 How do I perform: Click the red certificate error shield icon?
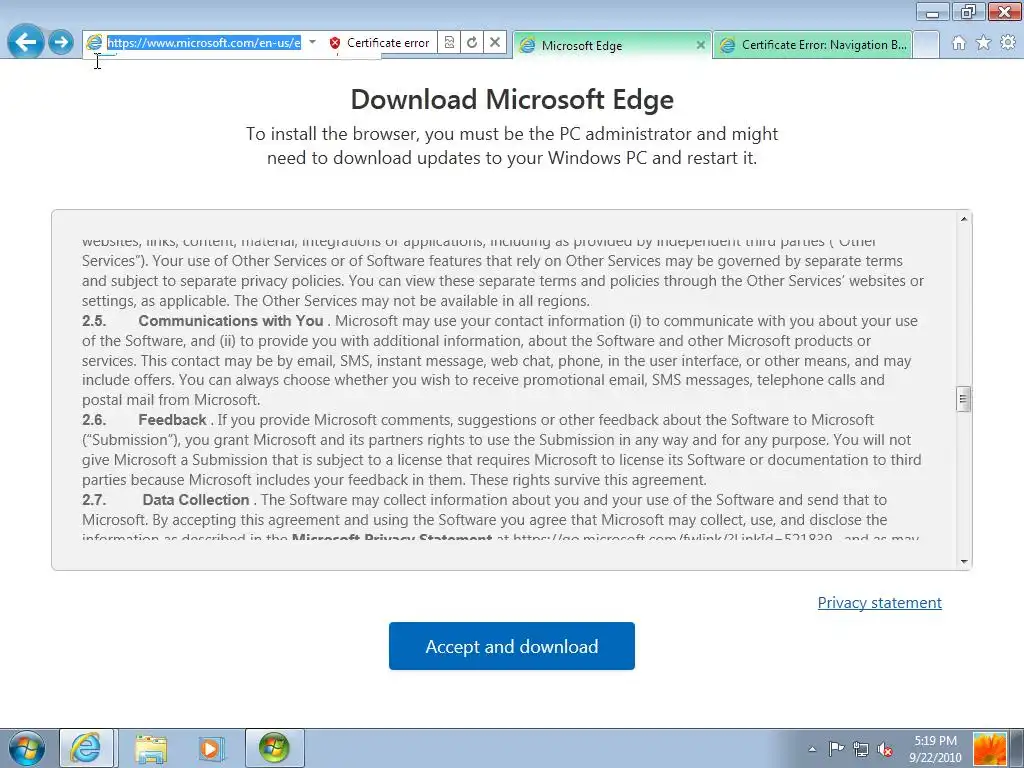[x=334, y=43]
